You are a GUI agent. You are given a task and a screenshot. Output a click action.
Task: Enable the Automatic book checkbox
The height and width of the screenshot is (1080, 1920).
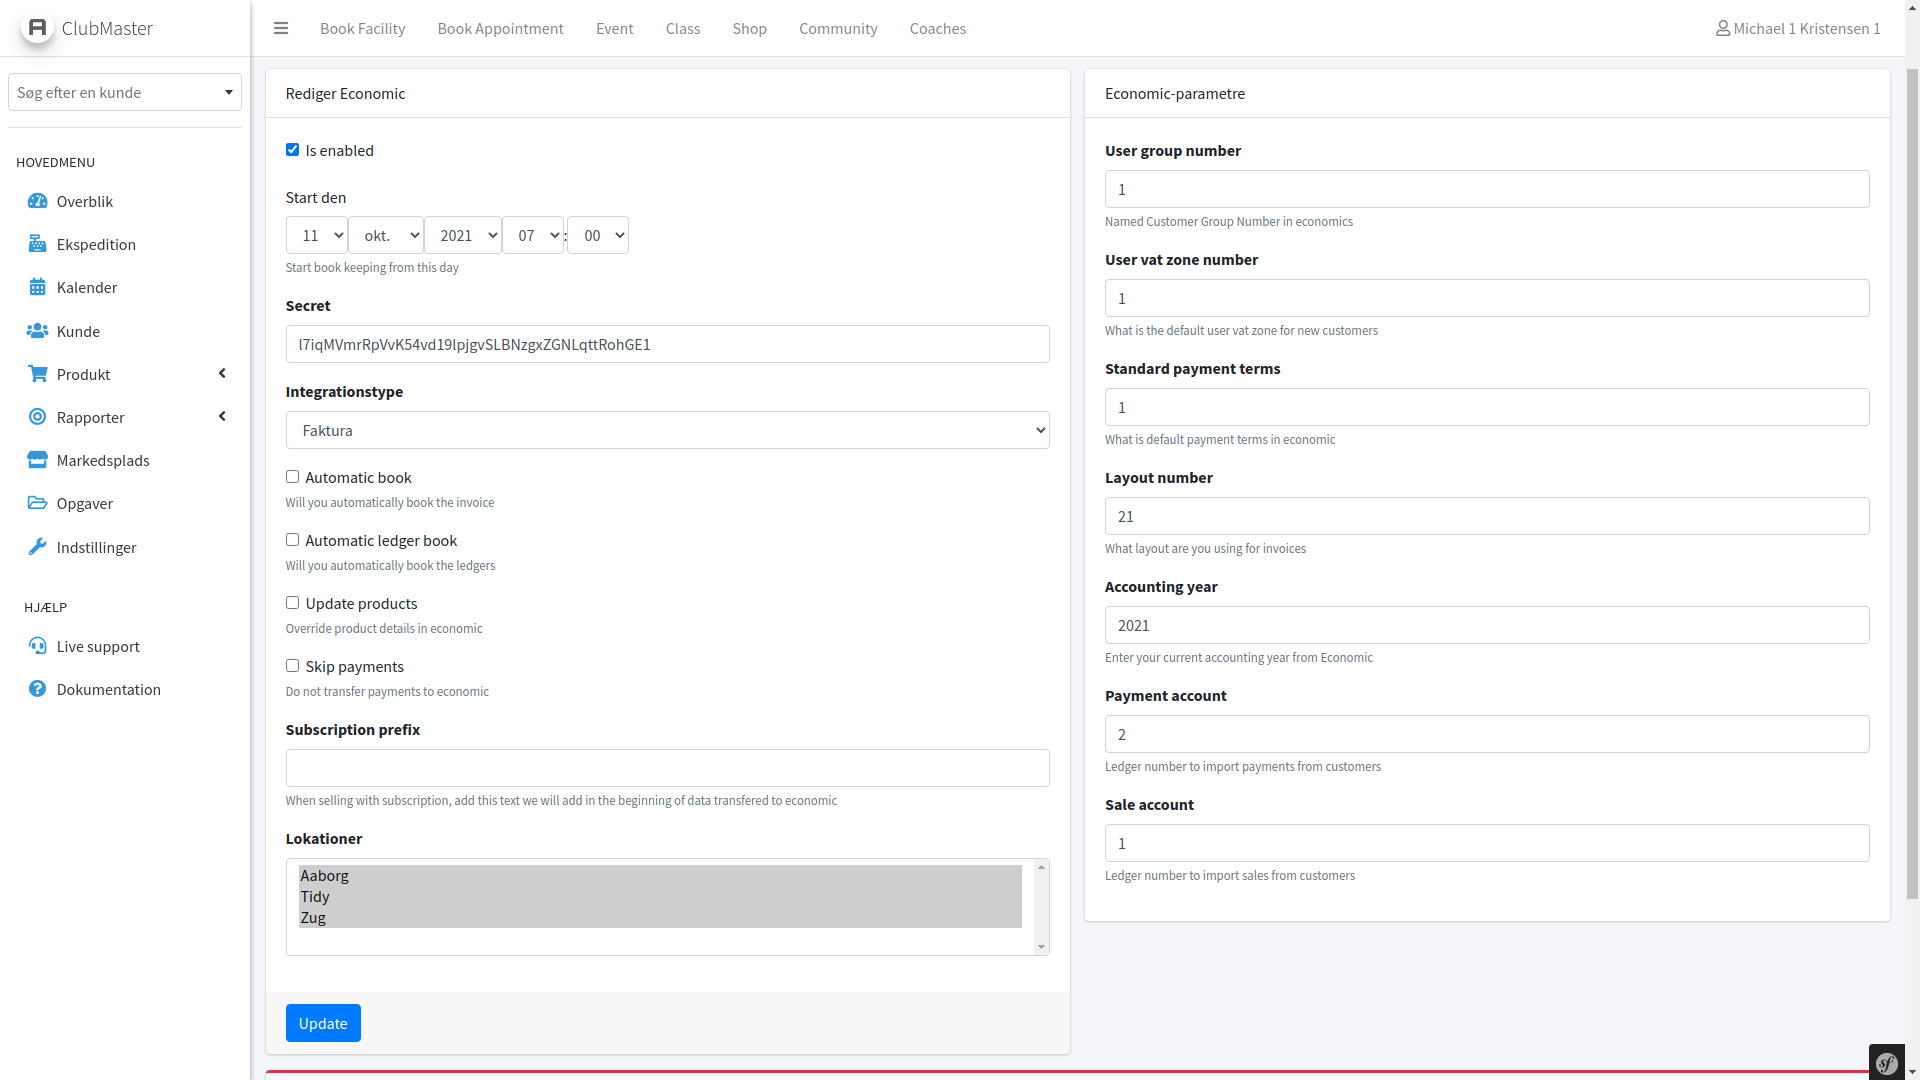coord(292,477)
